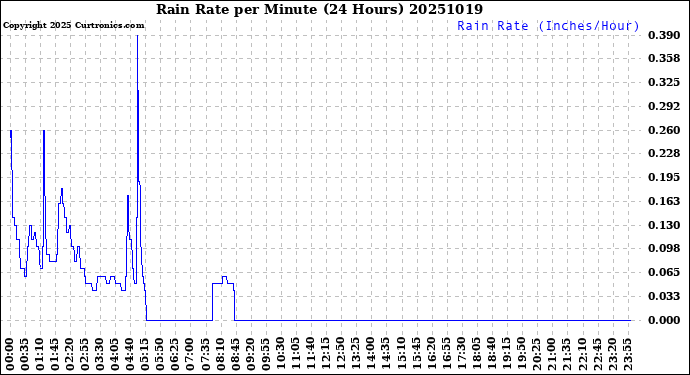This screenshot has height=375, width=690.
Task: Click the 0.260 y-axis value
Action: click(x=664, y=130)
